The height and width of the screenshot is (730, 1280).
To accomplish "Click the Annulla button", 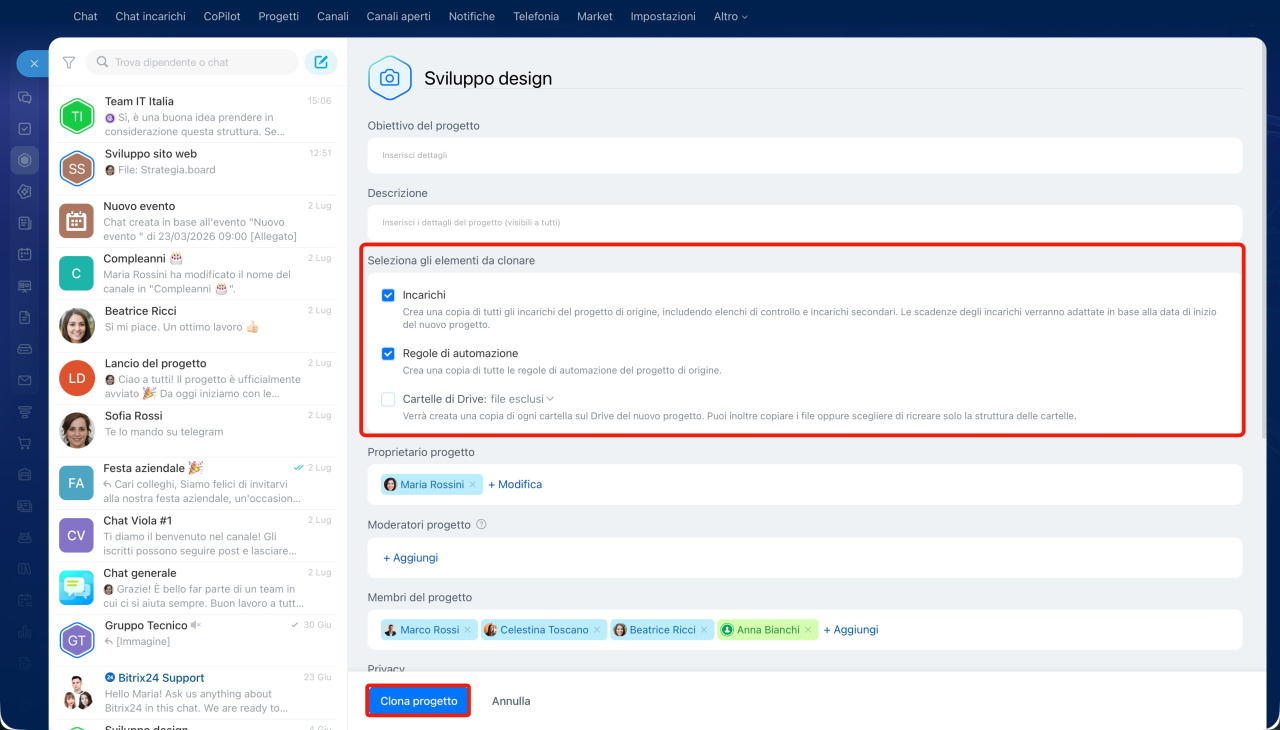I will [x=511, y=701].
